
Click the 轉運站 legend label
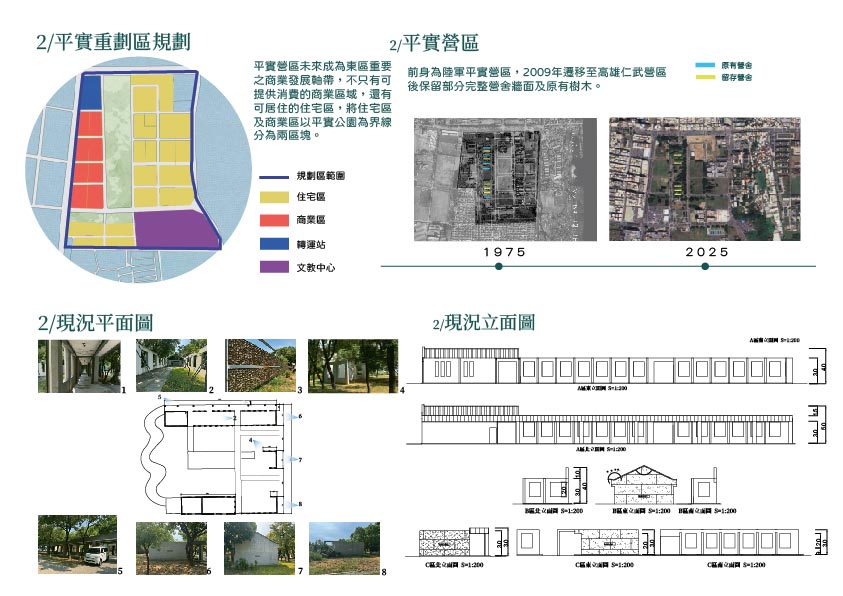click(311, 245)
